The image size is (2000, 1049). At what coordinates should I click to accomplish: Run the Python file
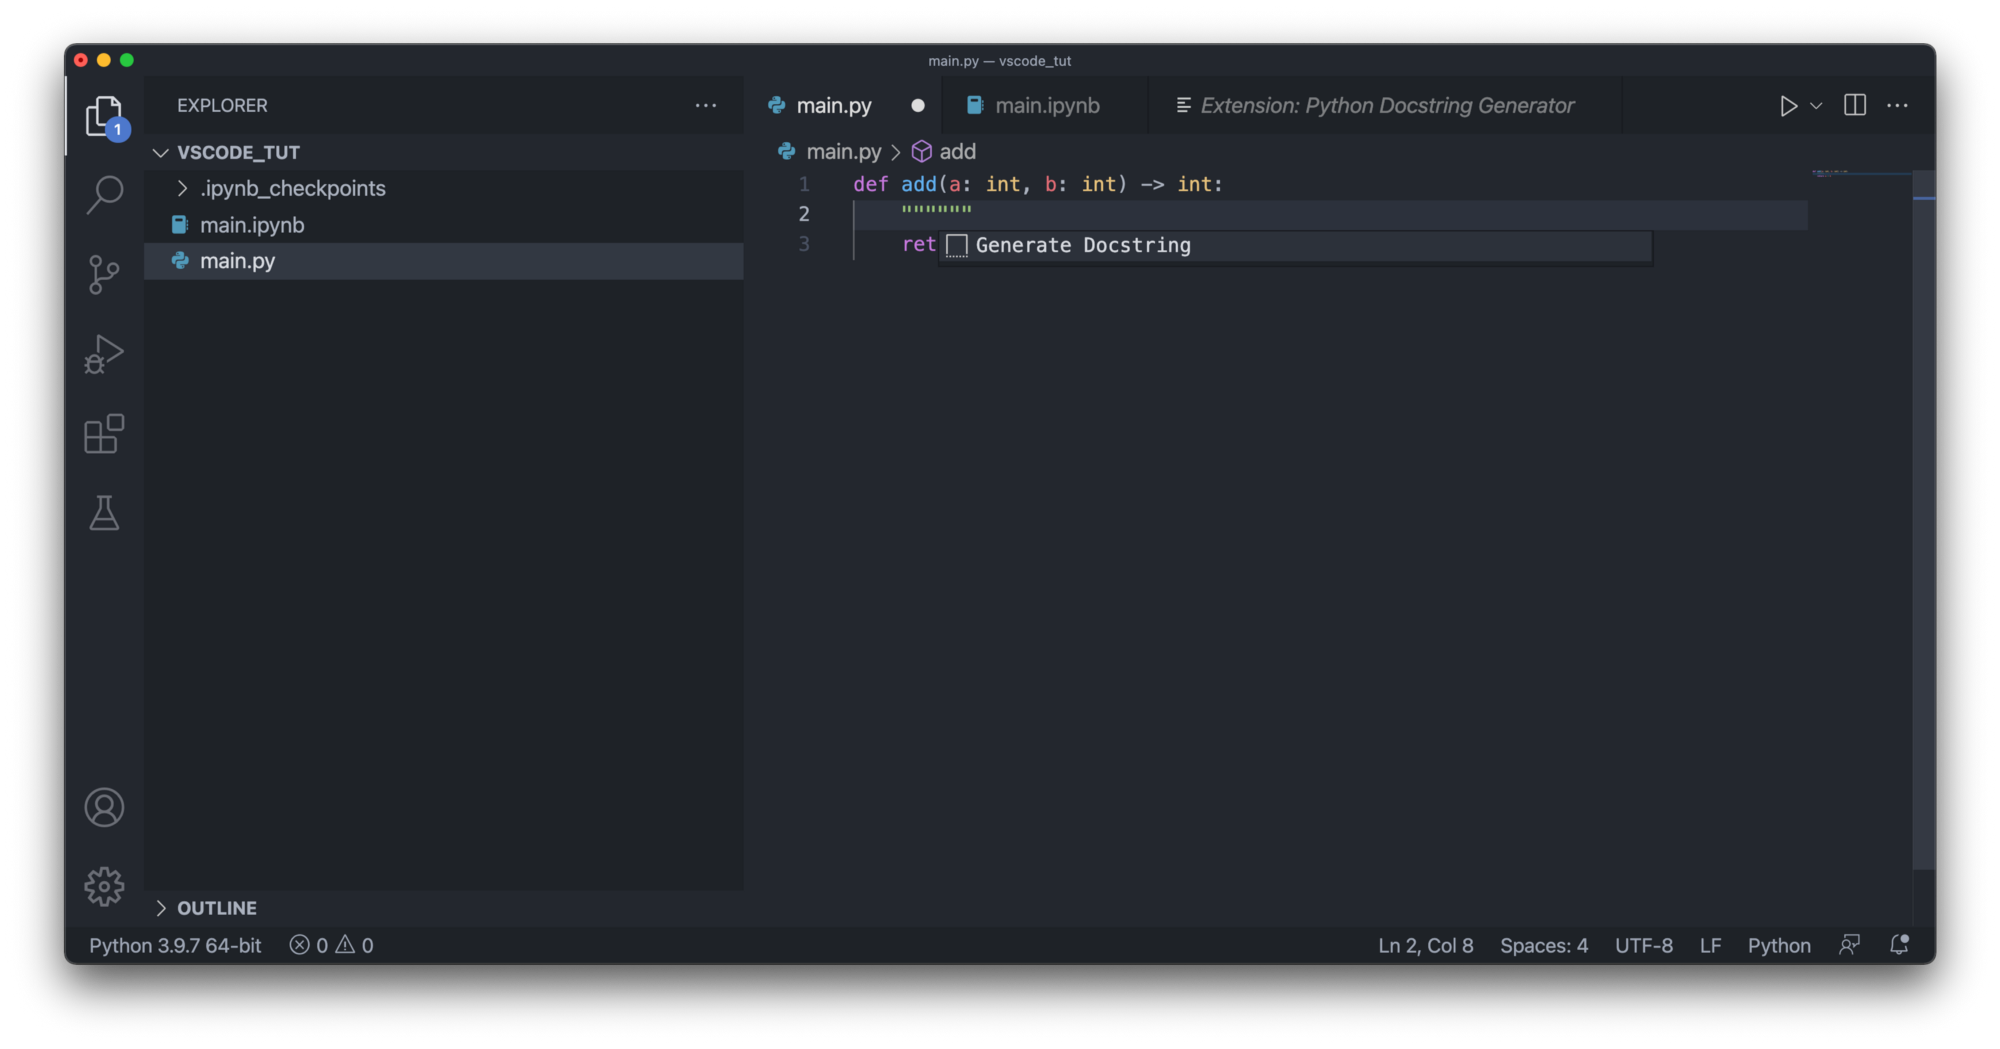[x=1789, y=106]
